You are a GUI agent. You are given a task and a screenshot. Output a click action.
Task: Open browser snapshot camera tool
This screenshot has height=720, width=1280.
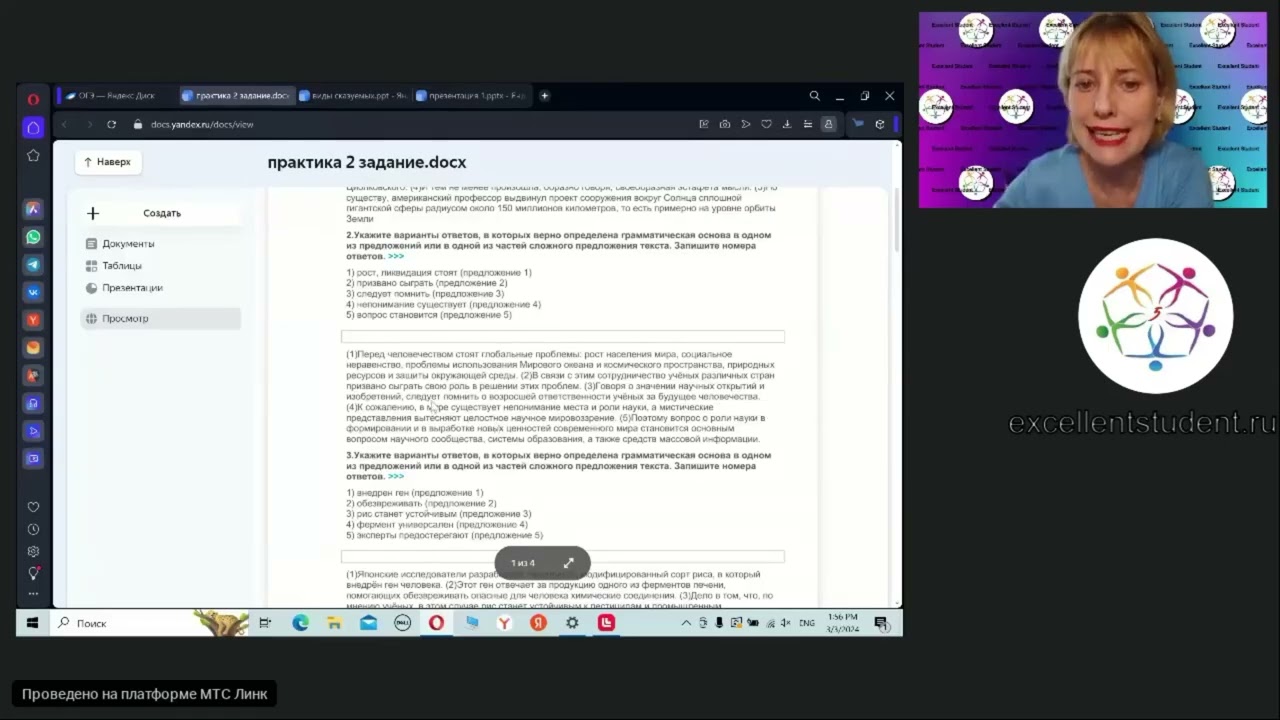click(725, 124)
